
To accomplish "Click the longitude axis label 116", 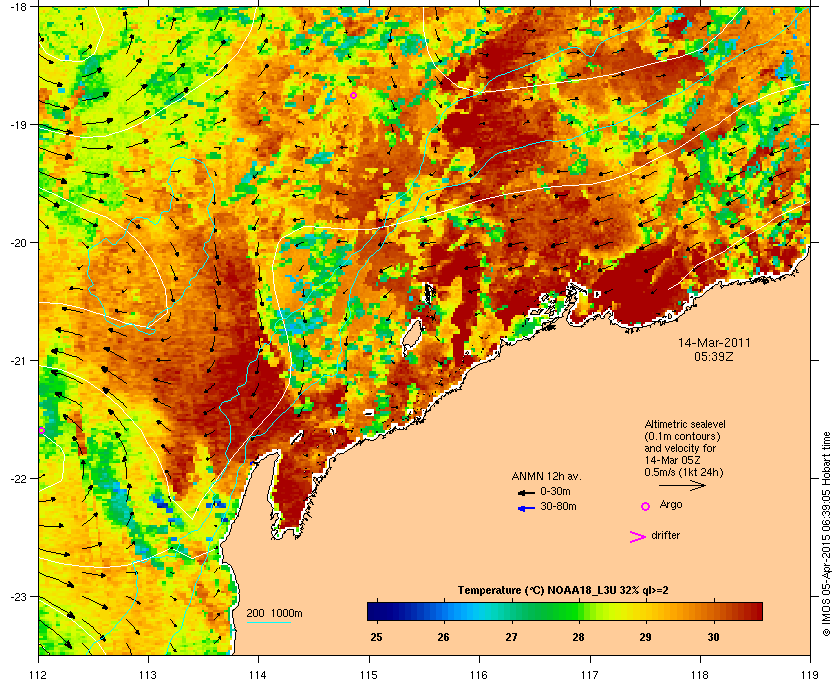I will point(479,674).
